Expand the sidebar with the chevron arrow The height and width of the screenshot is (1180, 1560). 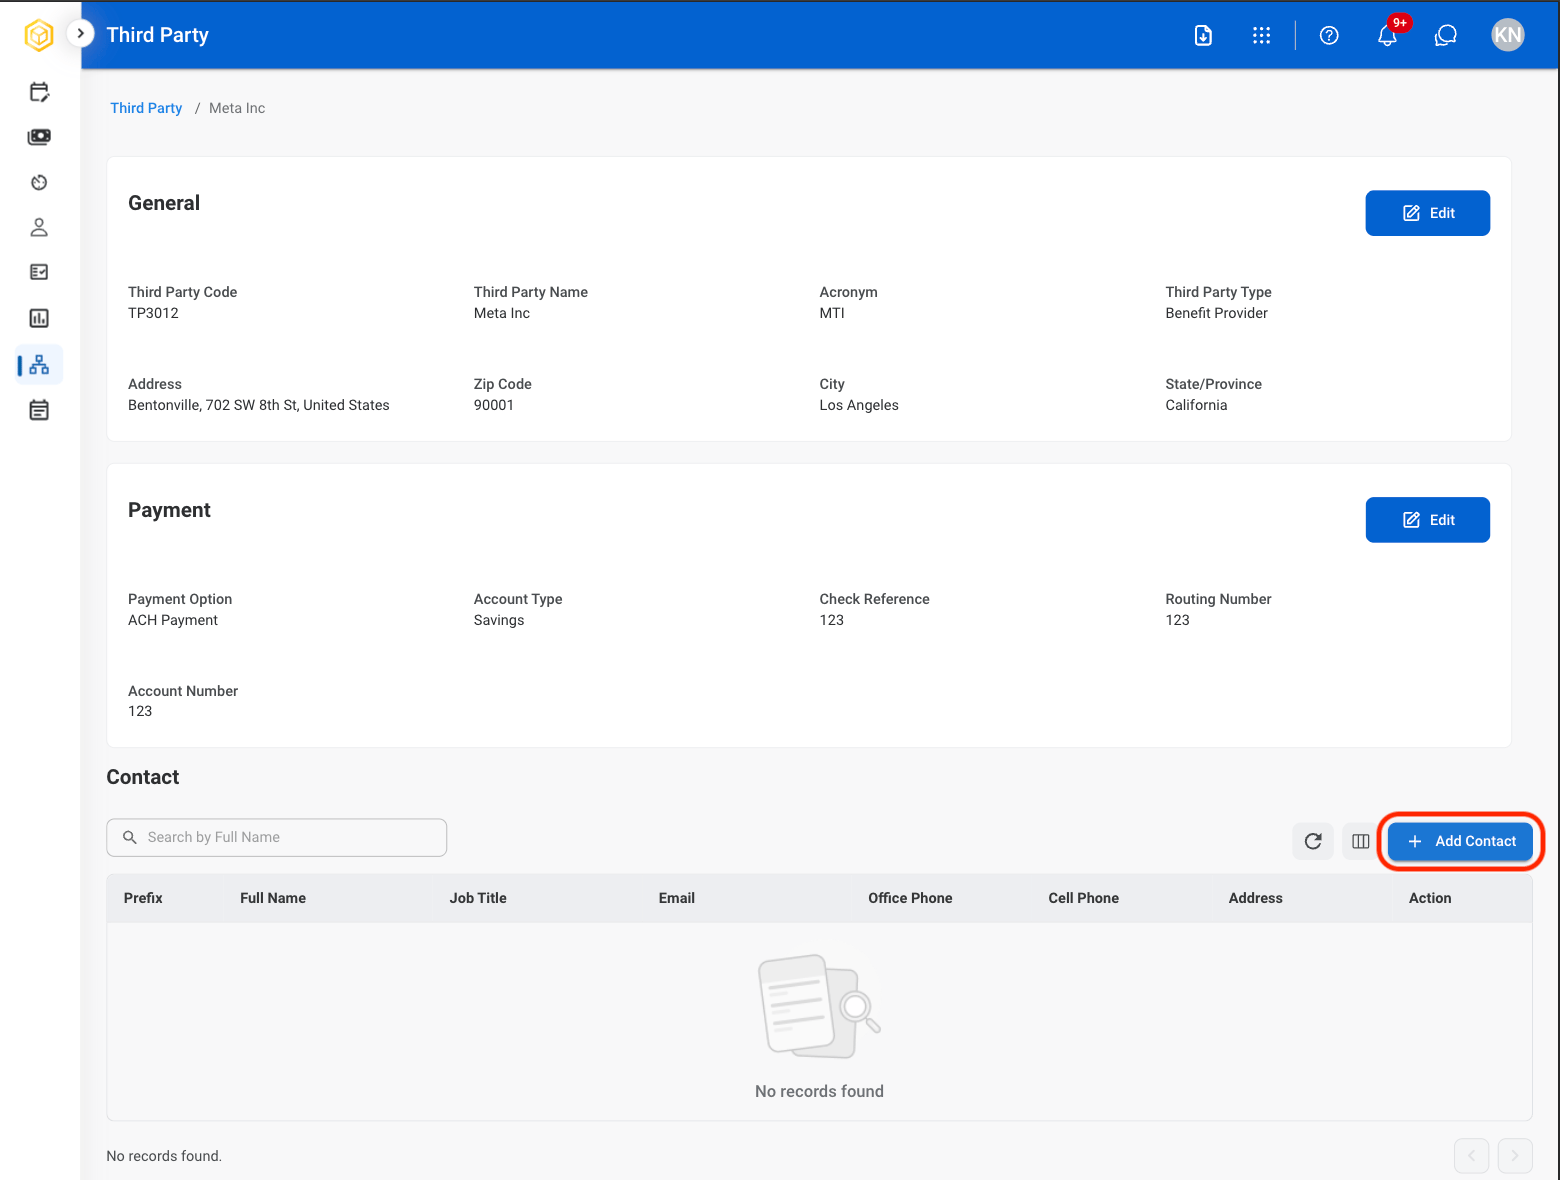click(81, 33)
